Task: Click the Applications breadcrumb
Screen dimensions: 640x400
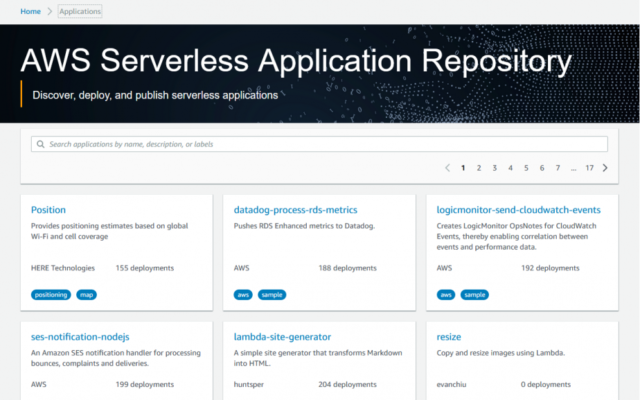Action: (x=80, y=11)
